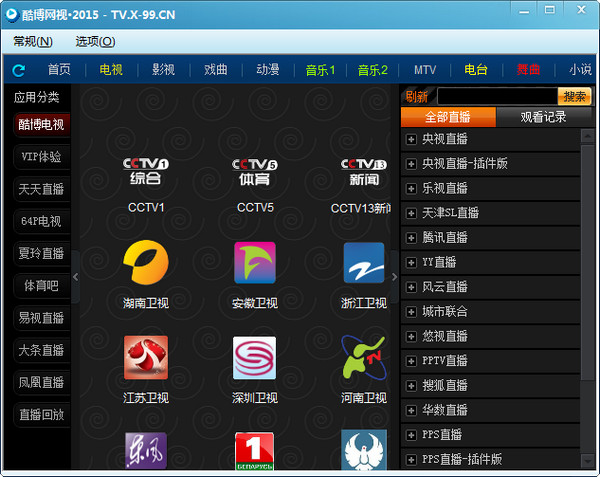Select 夏玲直播 category
This screenshot has width=600, height=477.
41,253
